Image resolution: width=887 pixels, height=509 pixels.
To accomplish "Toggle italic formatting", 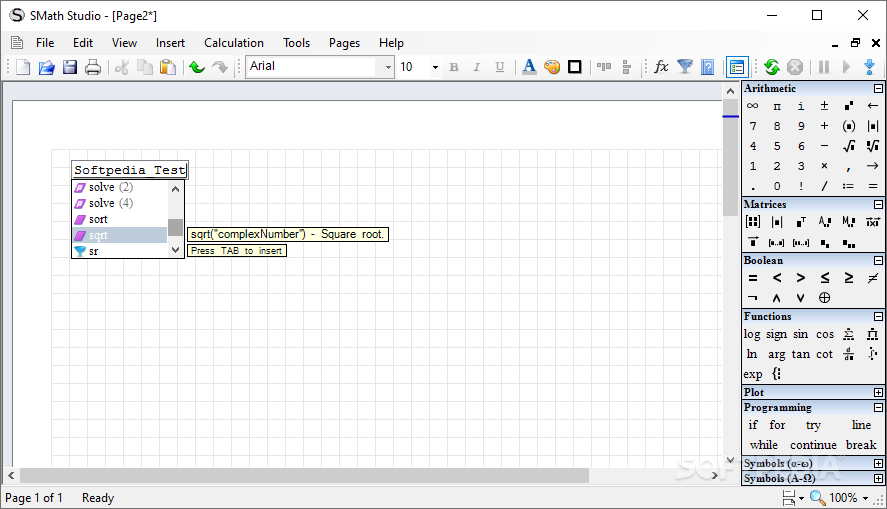I will pos(476,67).
